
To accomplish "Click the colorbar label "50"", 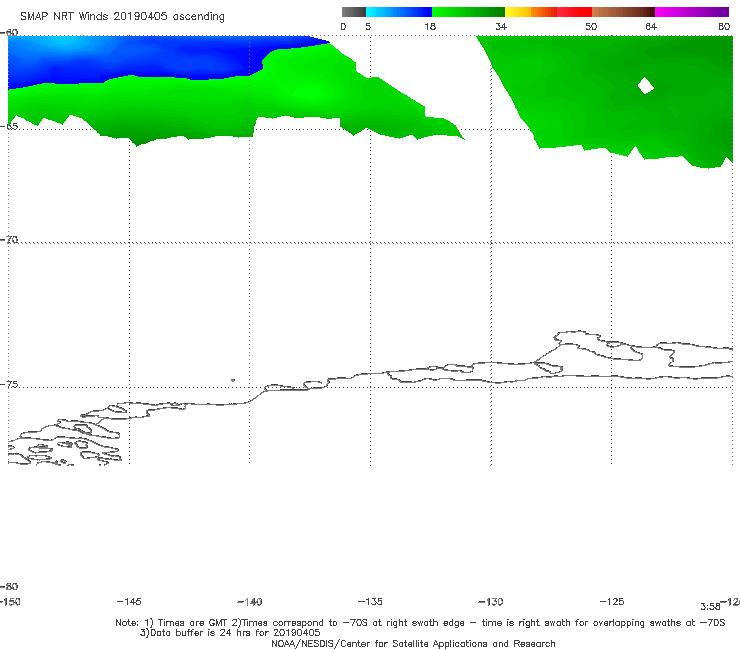I will coord(591,27).
